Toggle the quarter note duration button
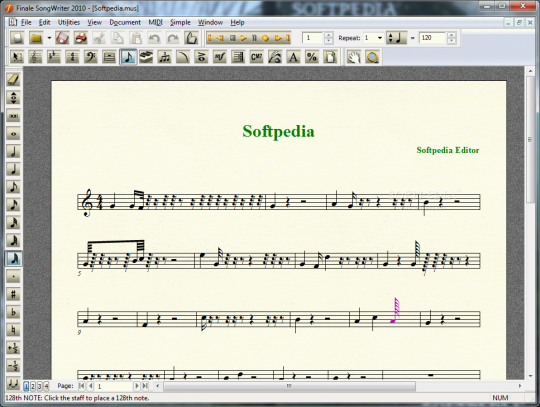The width and height of the screenshot is (540, 407). tap(13, 169)
